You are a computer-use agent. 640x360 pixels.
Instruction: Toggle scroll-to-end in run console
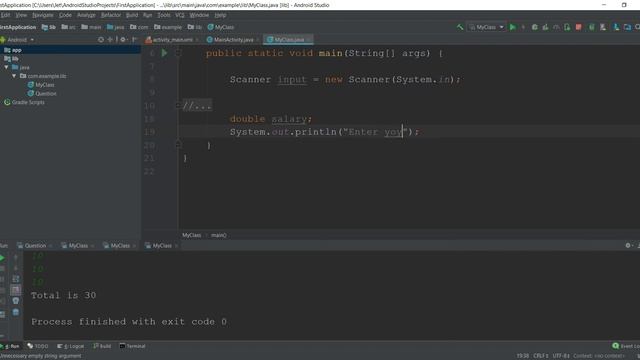point(16,290)
